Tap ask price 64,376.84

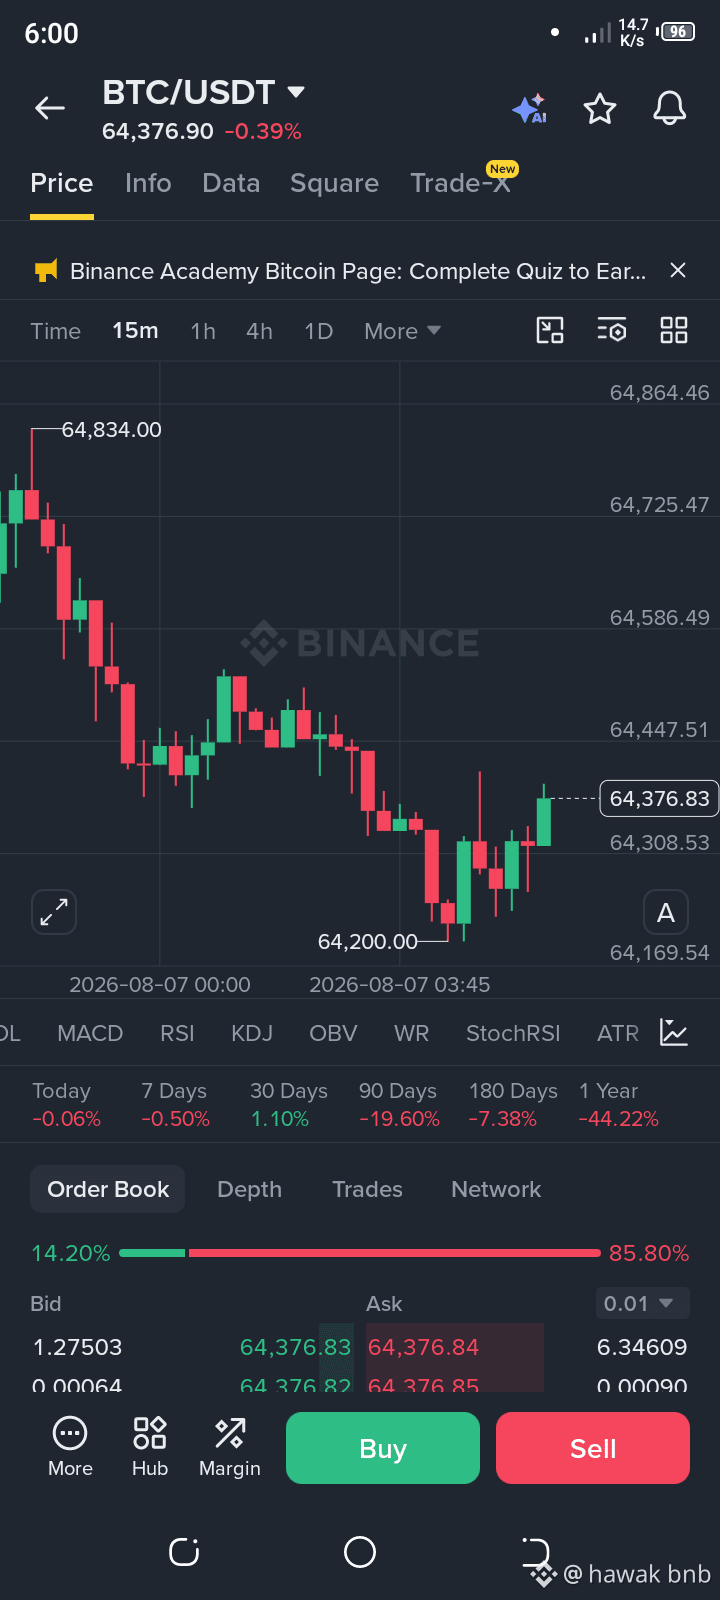423,1347
